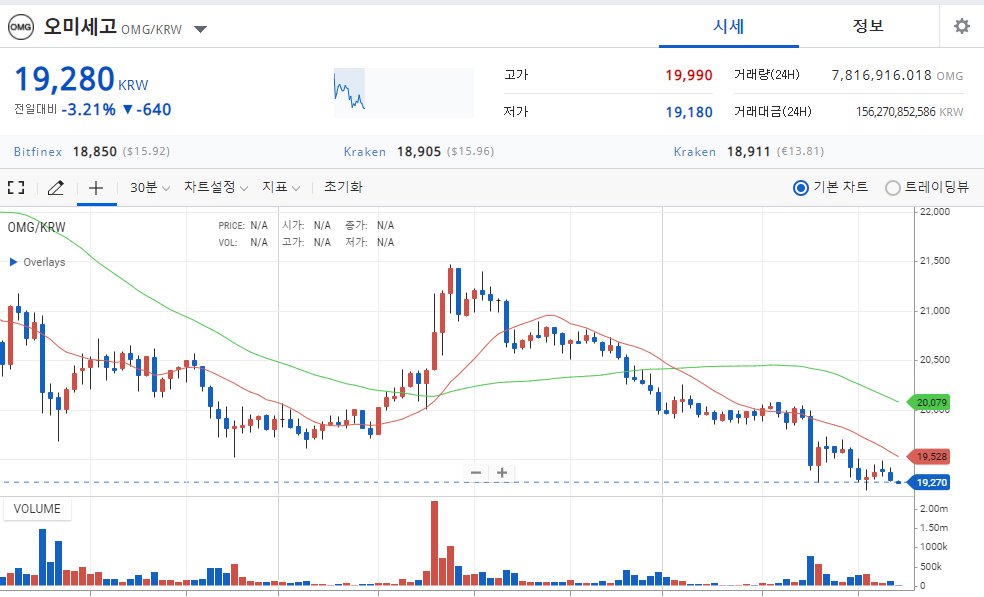Open the 지표 indicators dropdown
This screenshot has width=984, height=597.
tap(281, 187)
